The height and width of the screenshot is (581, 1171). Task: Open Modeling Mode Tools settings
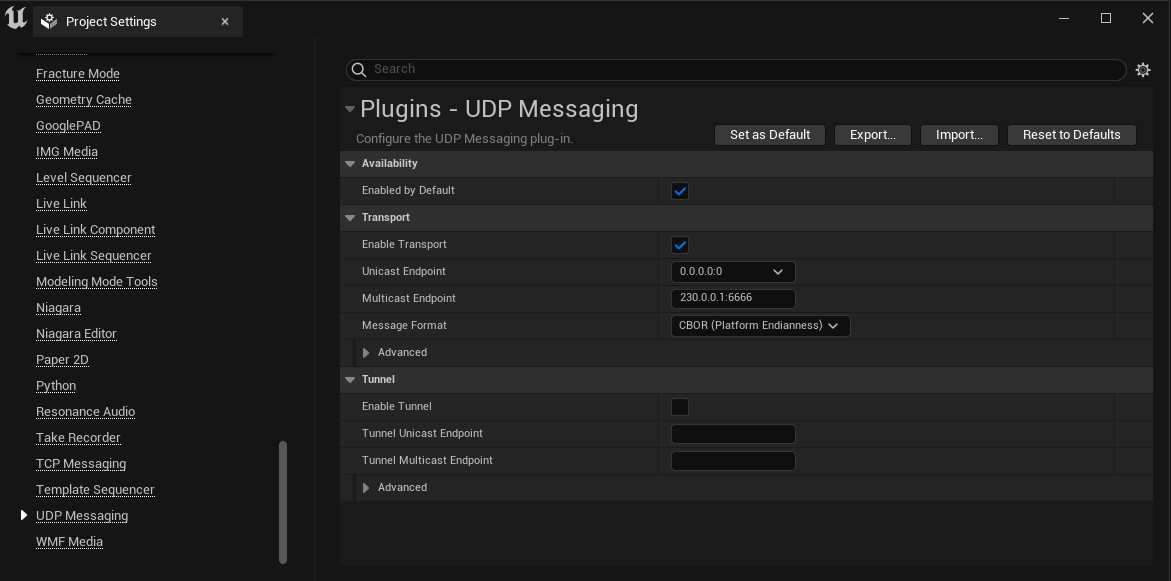click(x=96, y=282)
